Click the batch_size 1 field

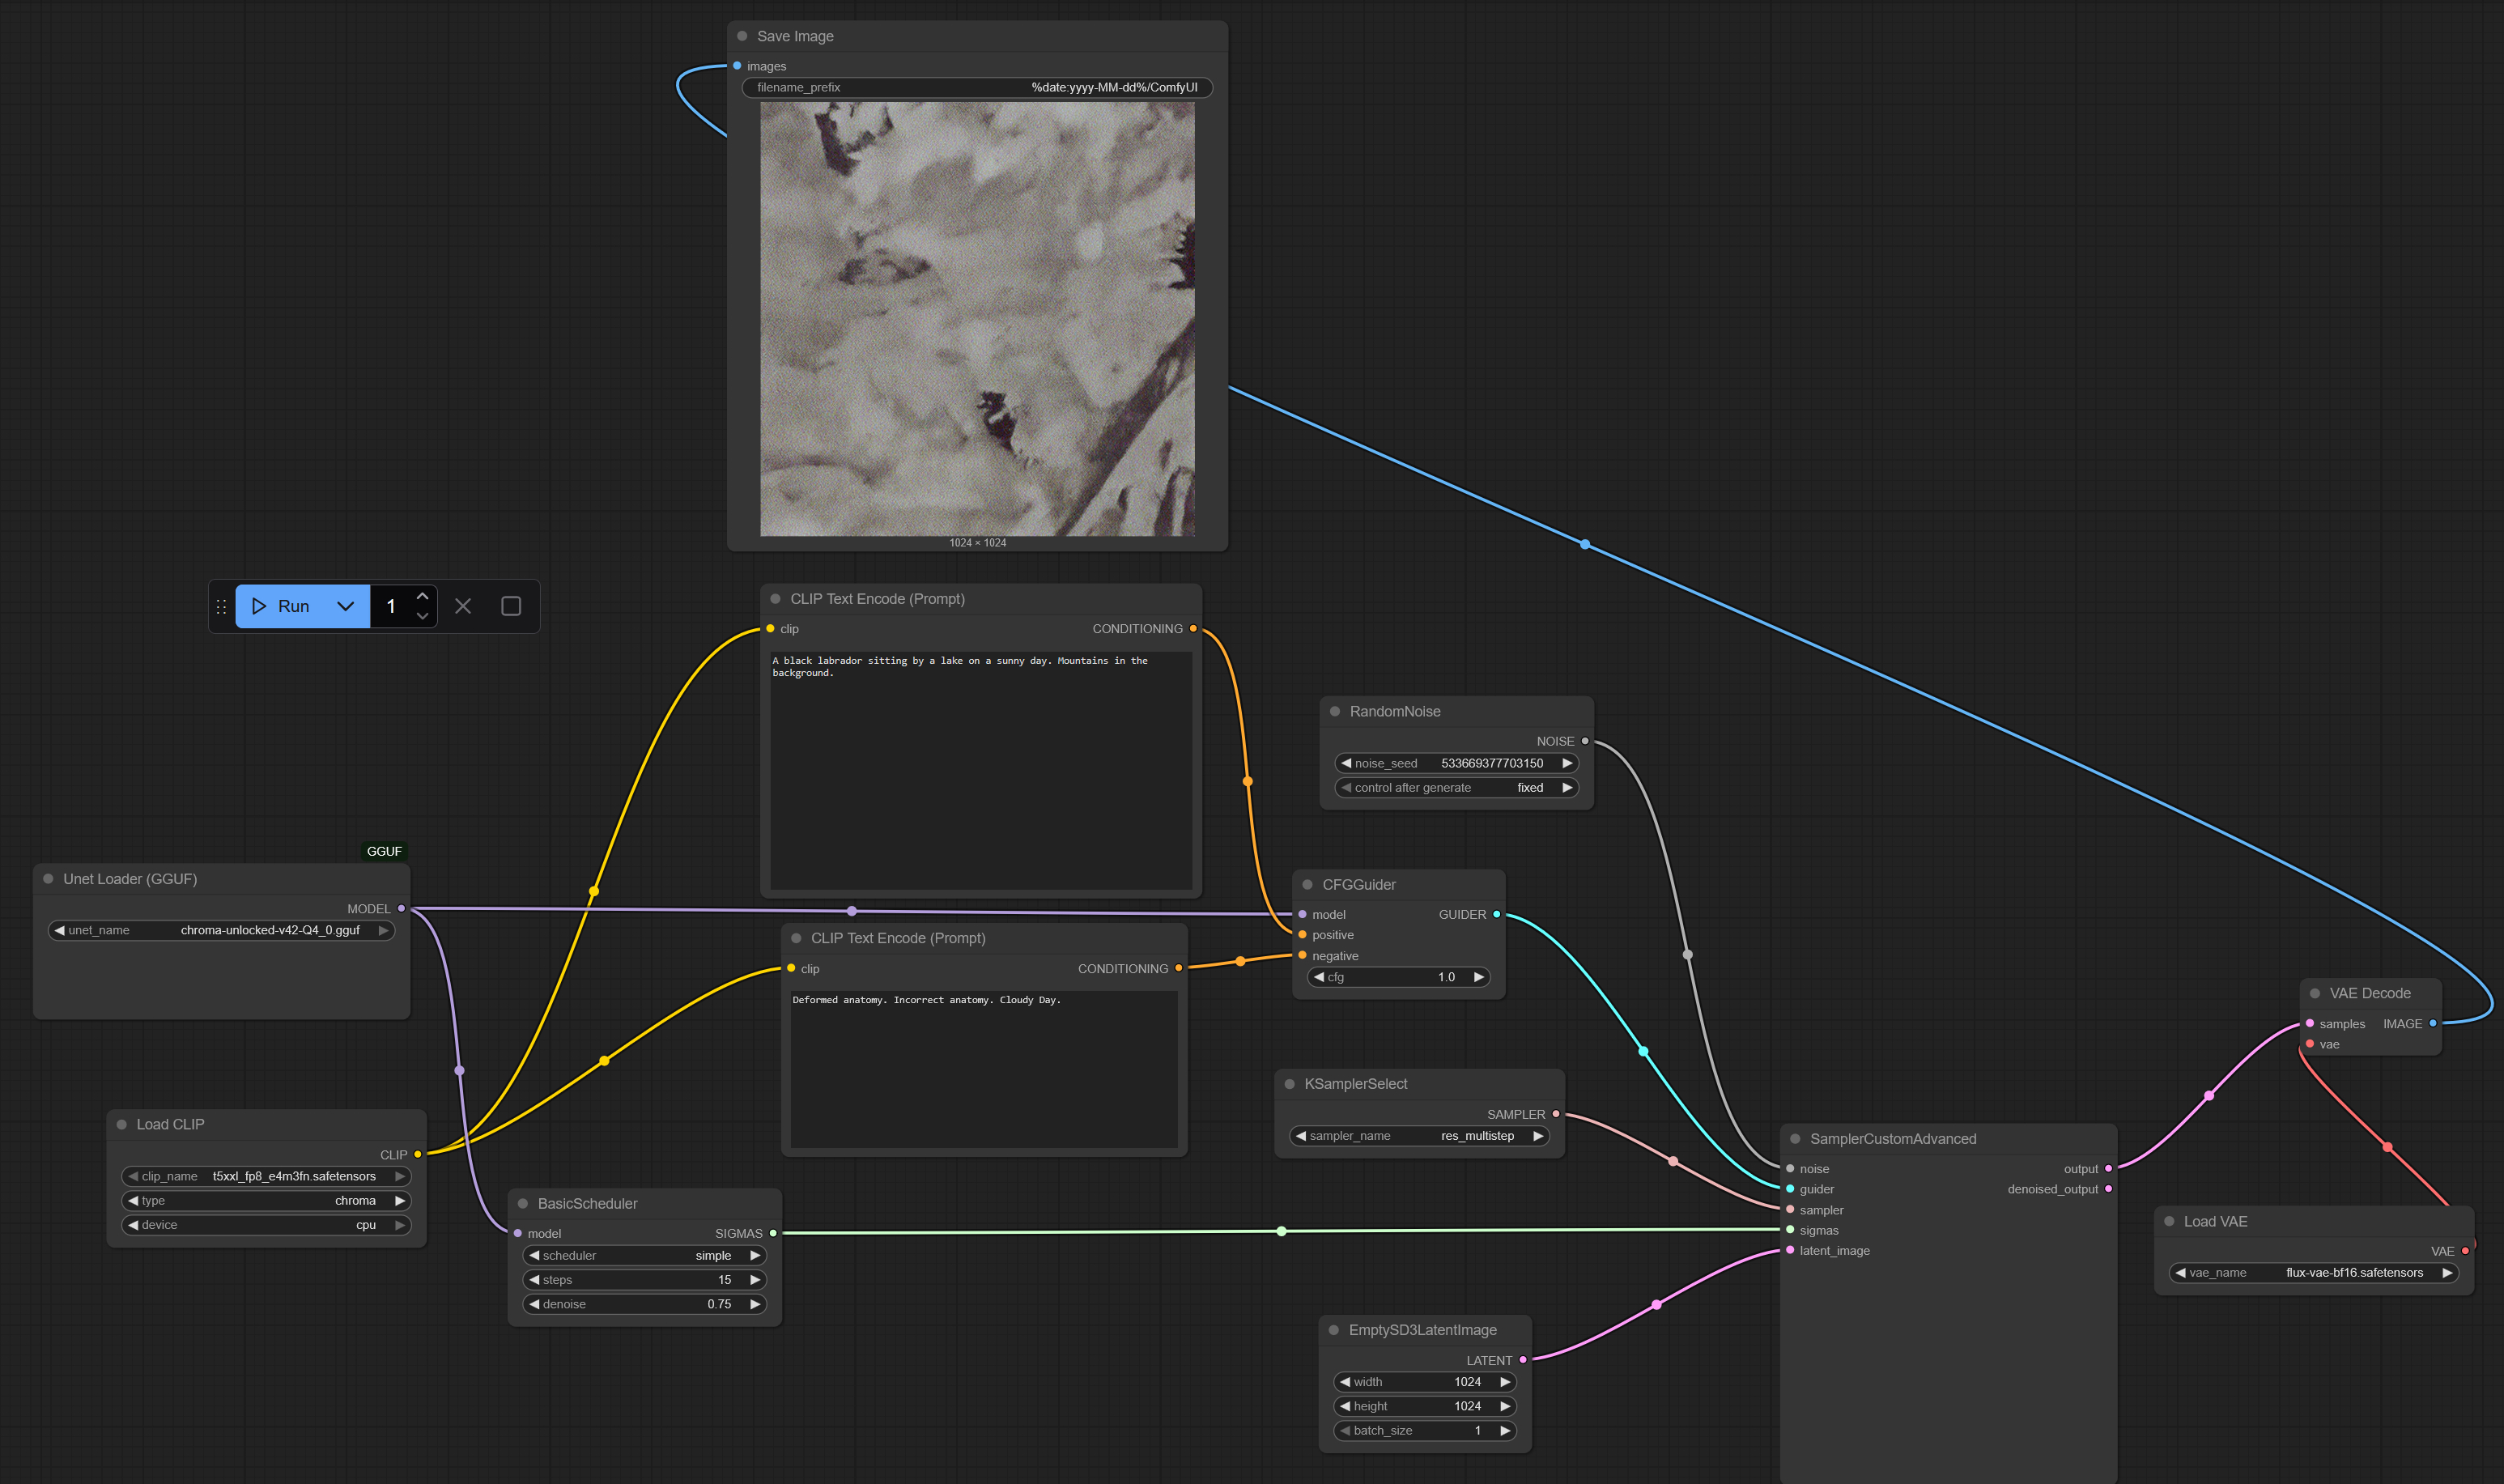1425,1431
